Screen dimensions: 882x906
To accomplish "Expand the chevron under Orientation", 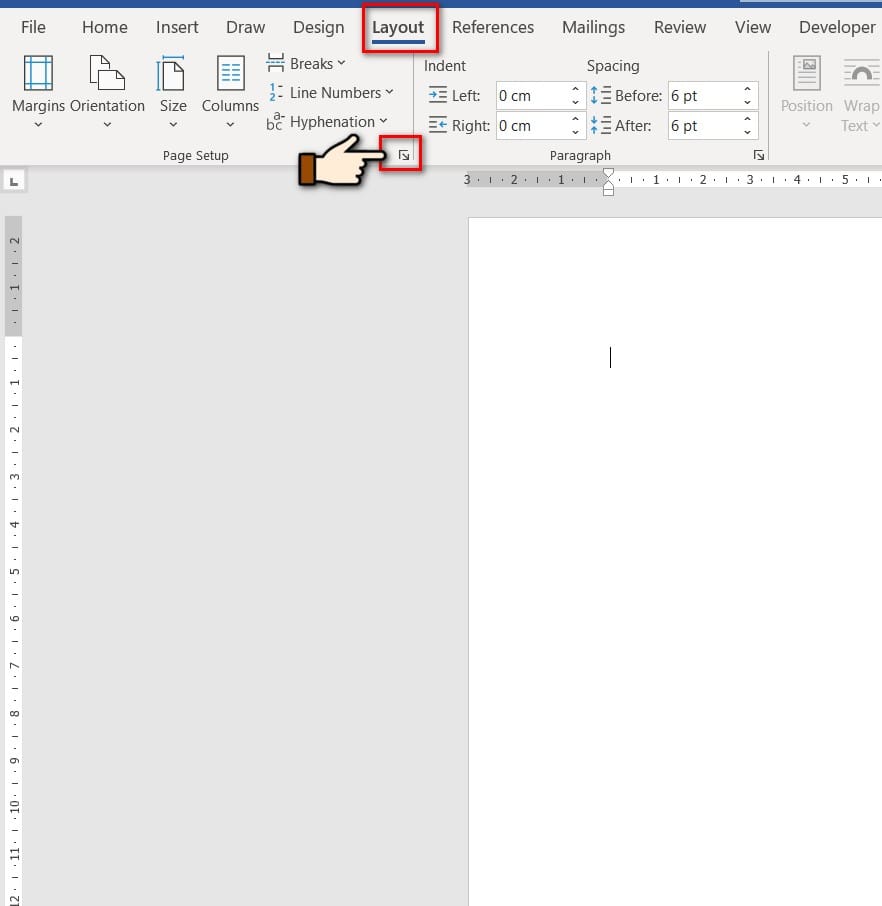I will pyautogui.click(x=107, y=125).
